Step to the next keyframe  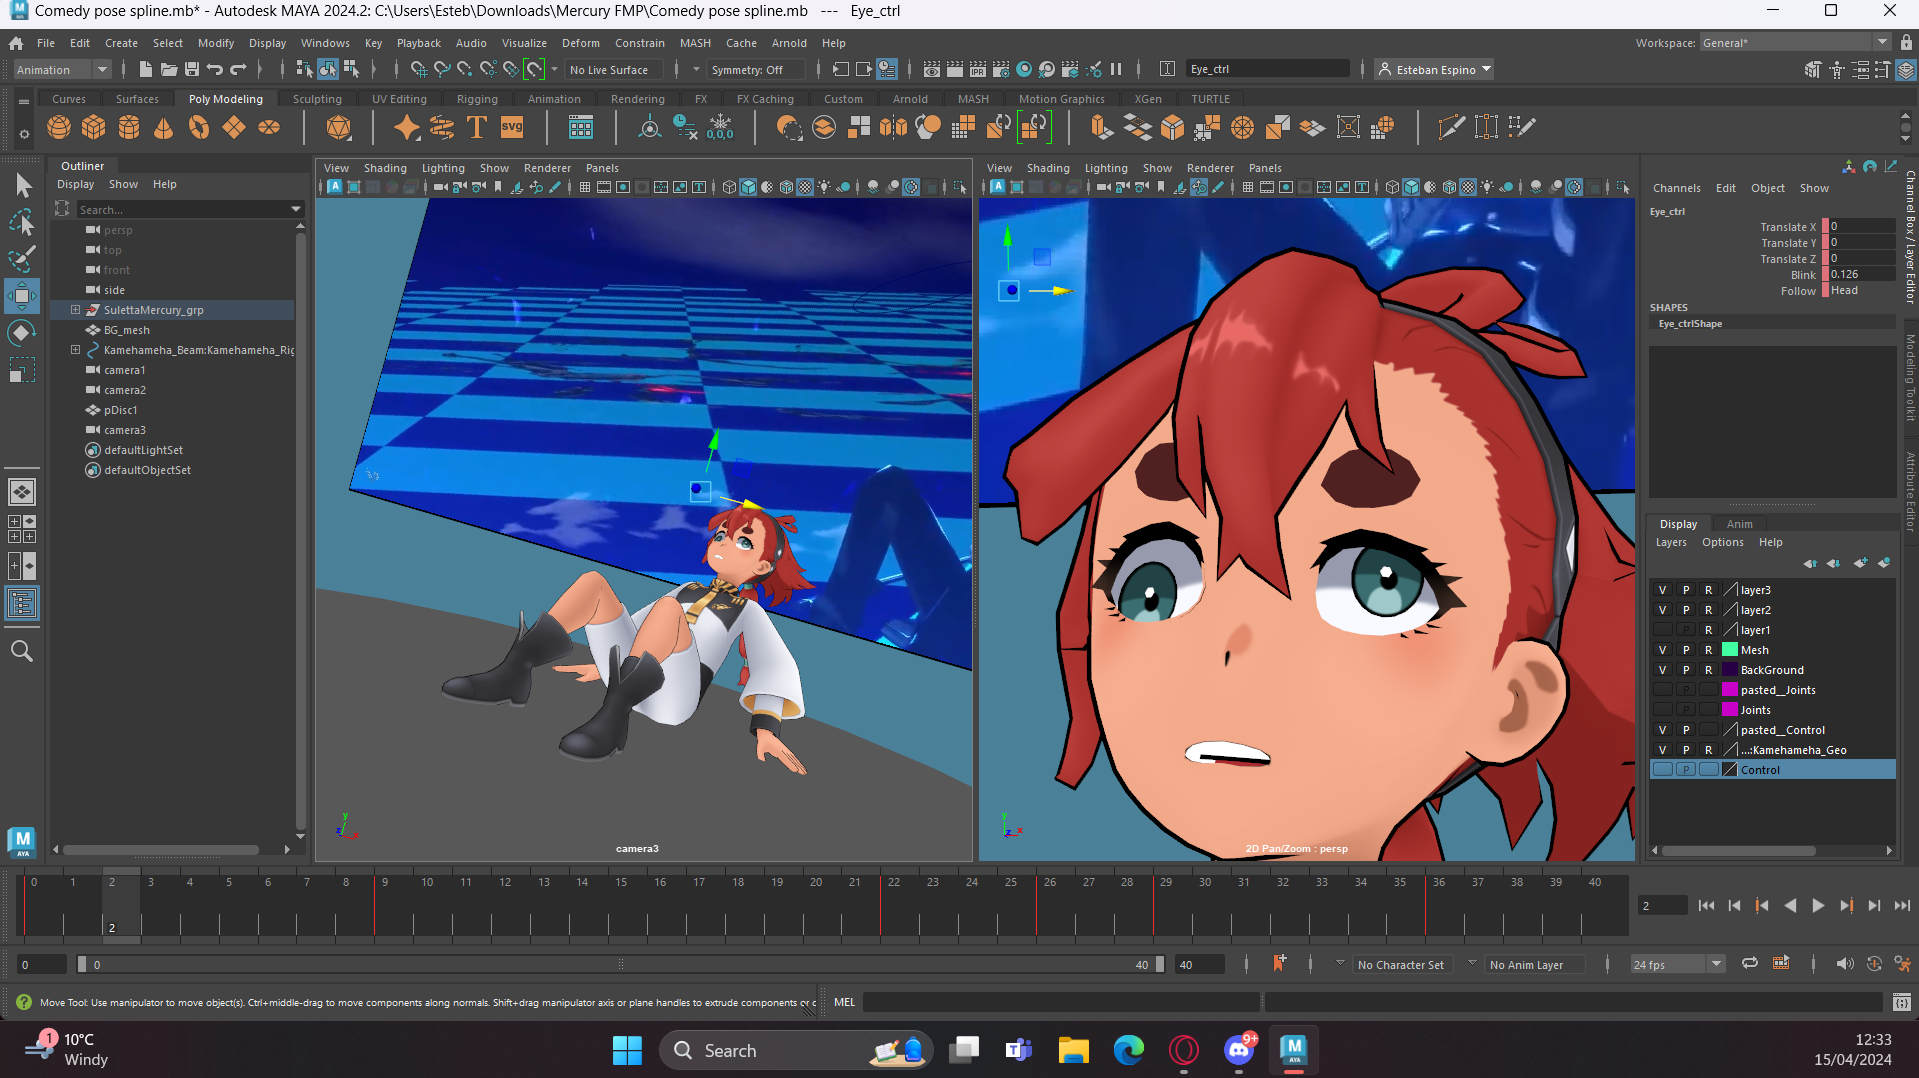[1846, 905]
